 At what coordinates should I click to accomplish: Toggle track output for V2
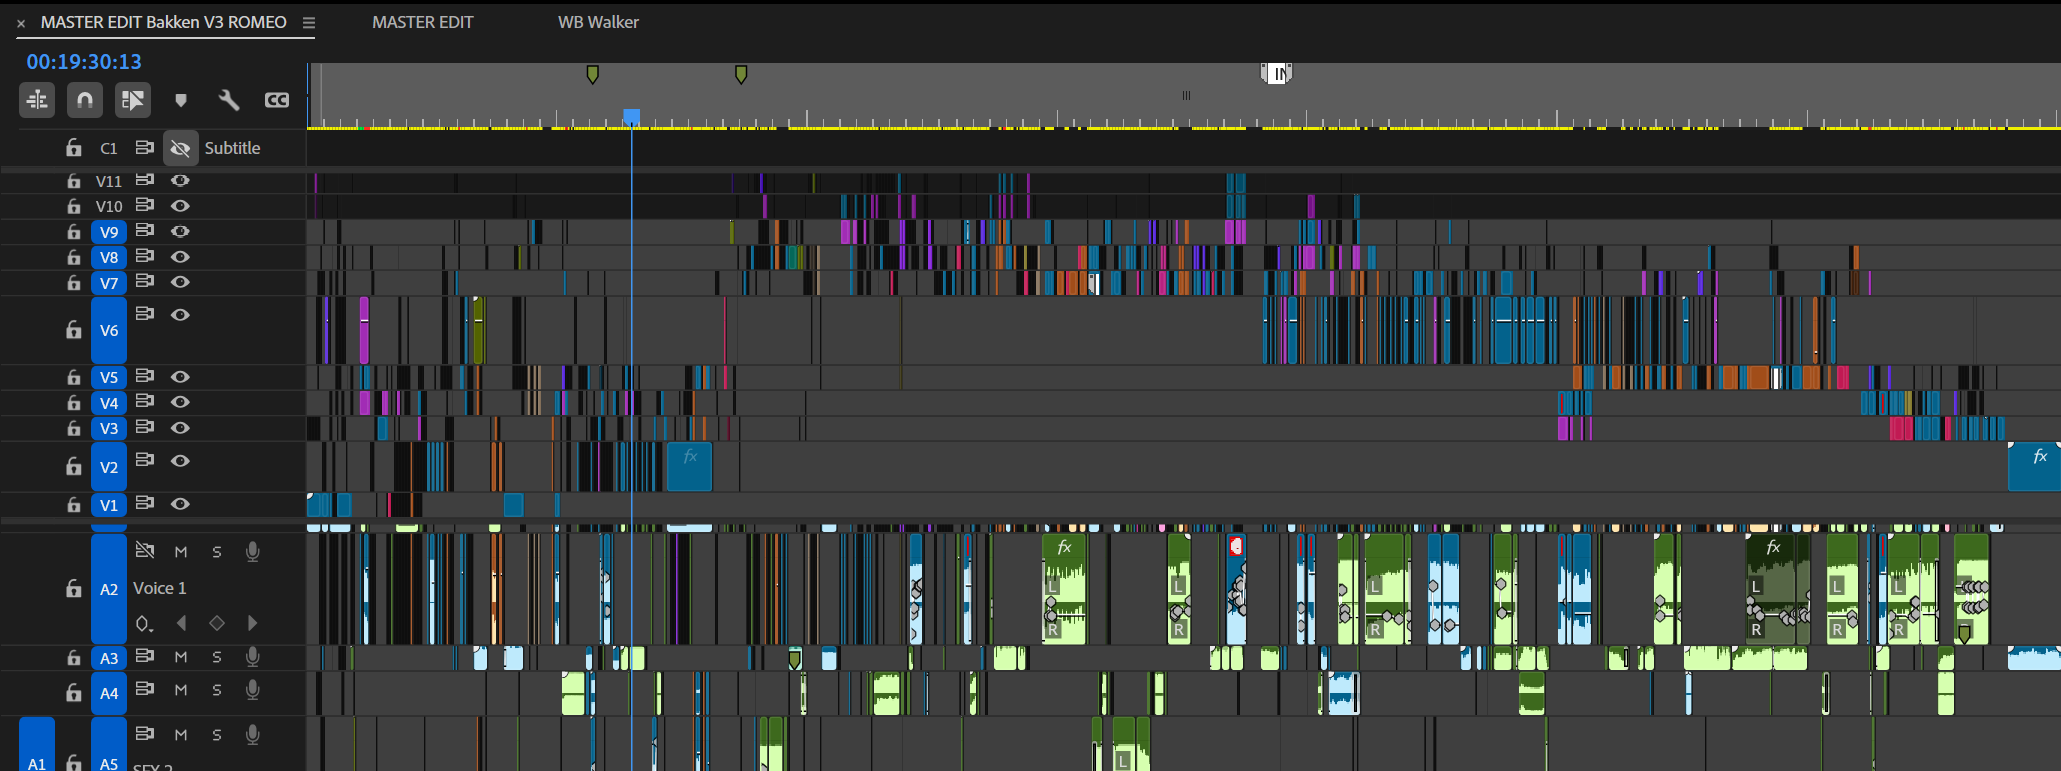[x=180, y=461]
